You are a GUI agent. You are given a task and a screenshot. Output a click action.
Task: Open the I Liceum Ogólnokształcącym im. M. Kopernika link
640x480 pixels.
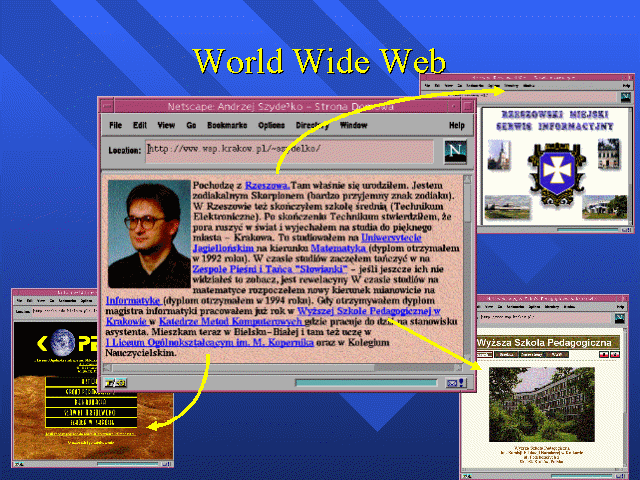tap(209, 342)
